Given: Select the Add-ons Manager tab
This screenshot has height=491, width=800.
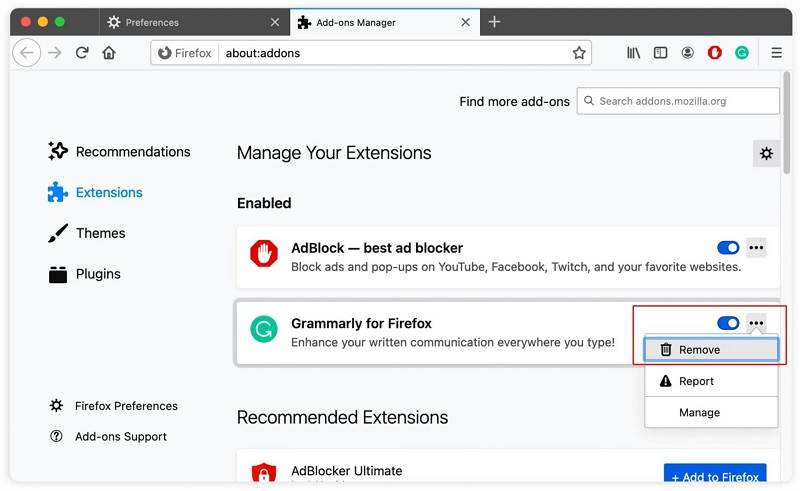Looking at the screenshot, I should pos(385,22).
